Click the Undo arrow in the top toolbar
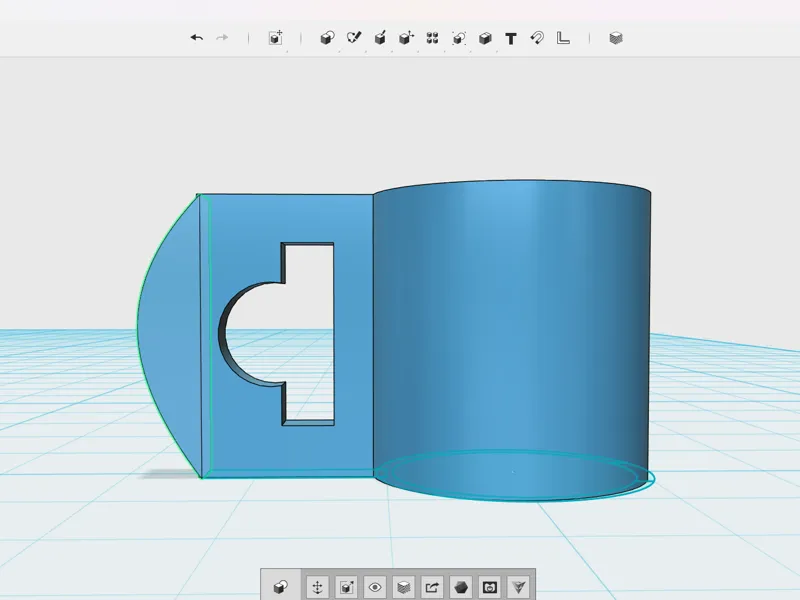The image size is (800, 600). [x=197, y=38]
